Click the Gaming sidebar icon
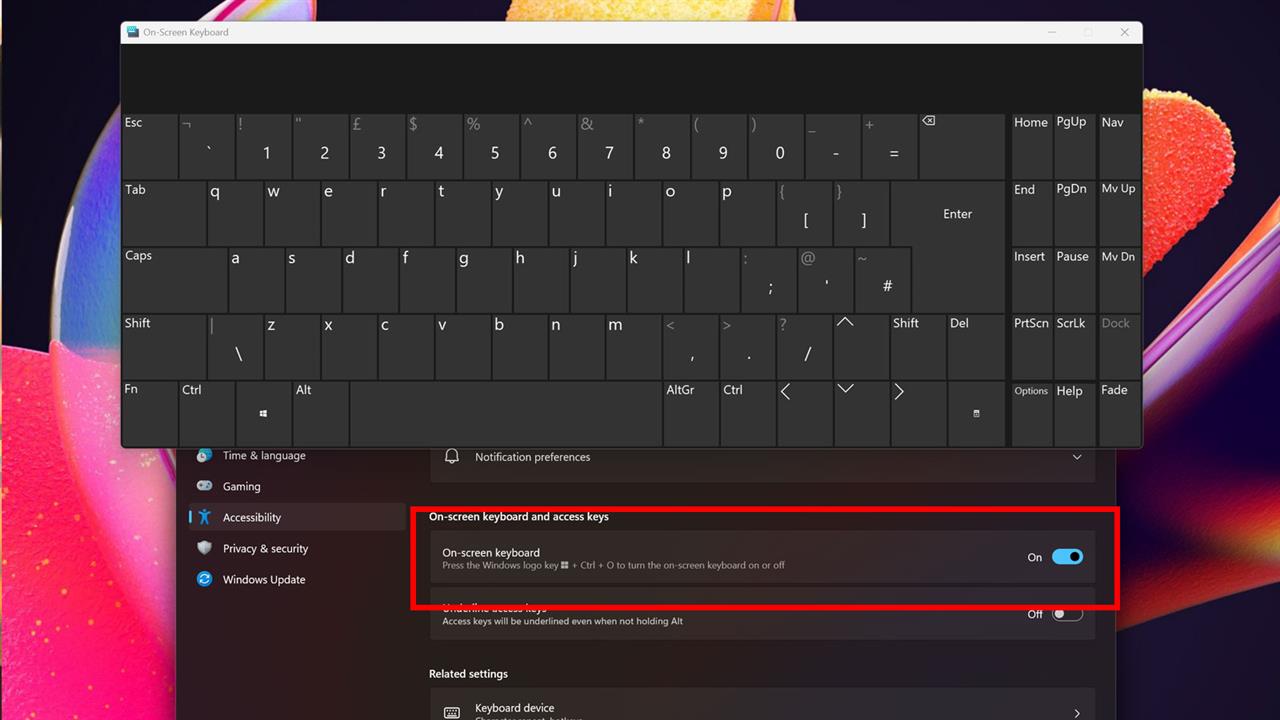The width and height of the screenshot is (1280, 720). pyautogui.click(x=204, y=486)
